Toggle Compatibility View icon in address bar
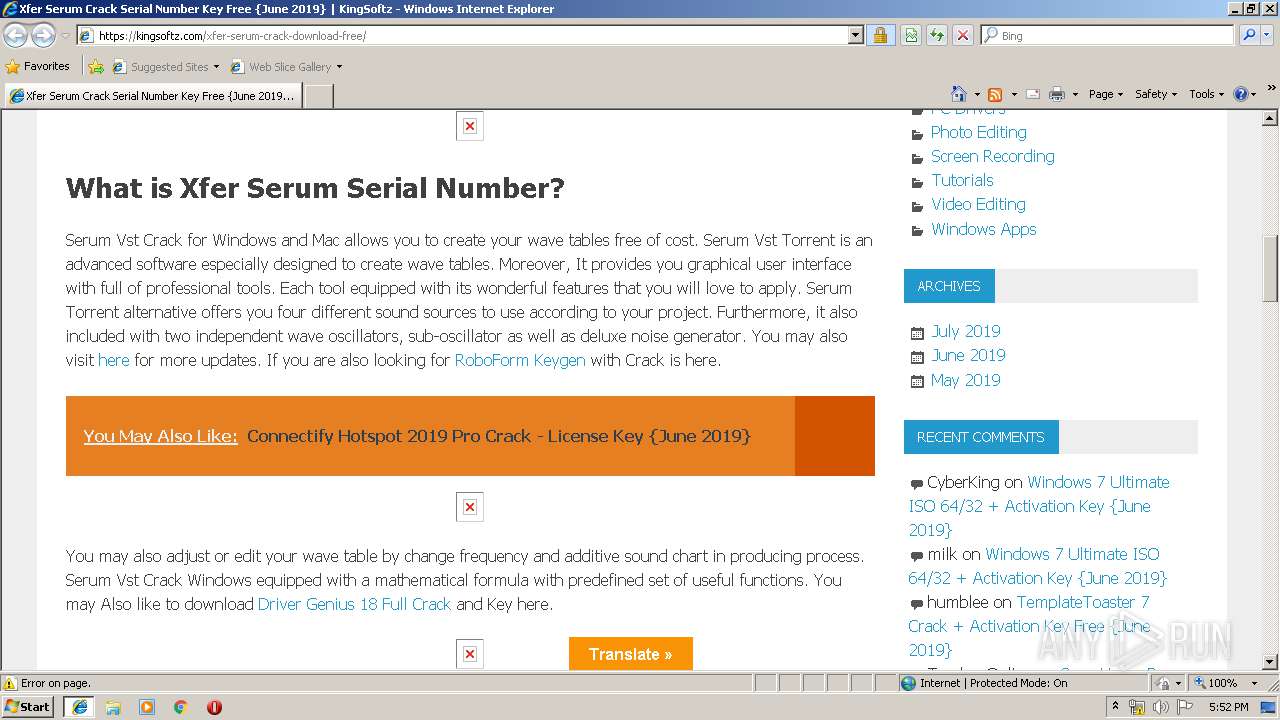 [910, 35]
